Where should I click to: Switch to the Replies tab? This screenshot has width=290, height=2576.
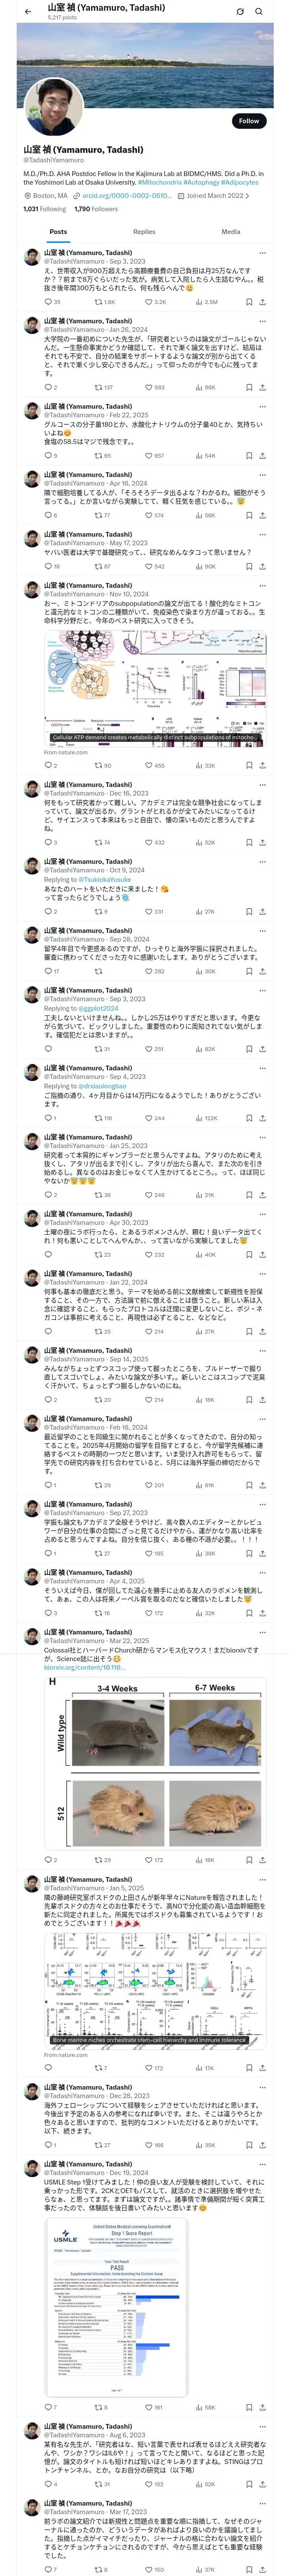click(x=144, y=231)
